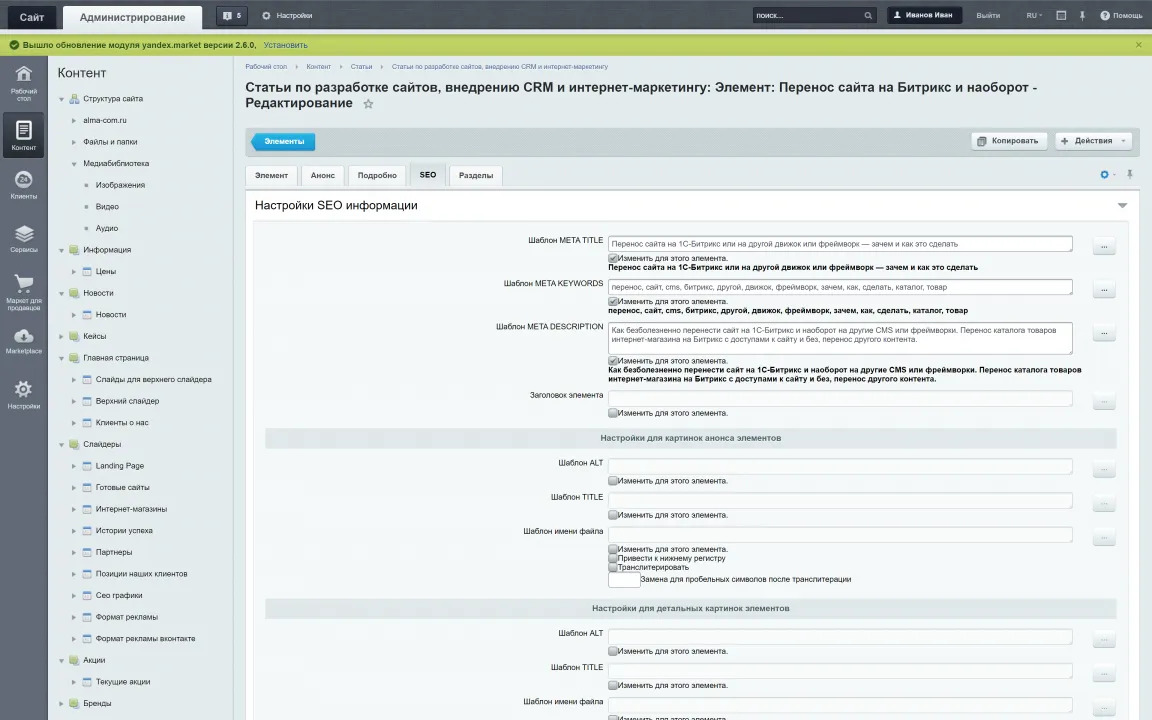1152x720 pixels.
Task: Open the Сервисы sidebar icon
Action: point(24,239)
